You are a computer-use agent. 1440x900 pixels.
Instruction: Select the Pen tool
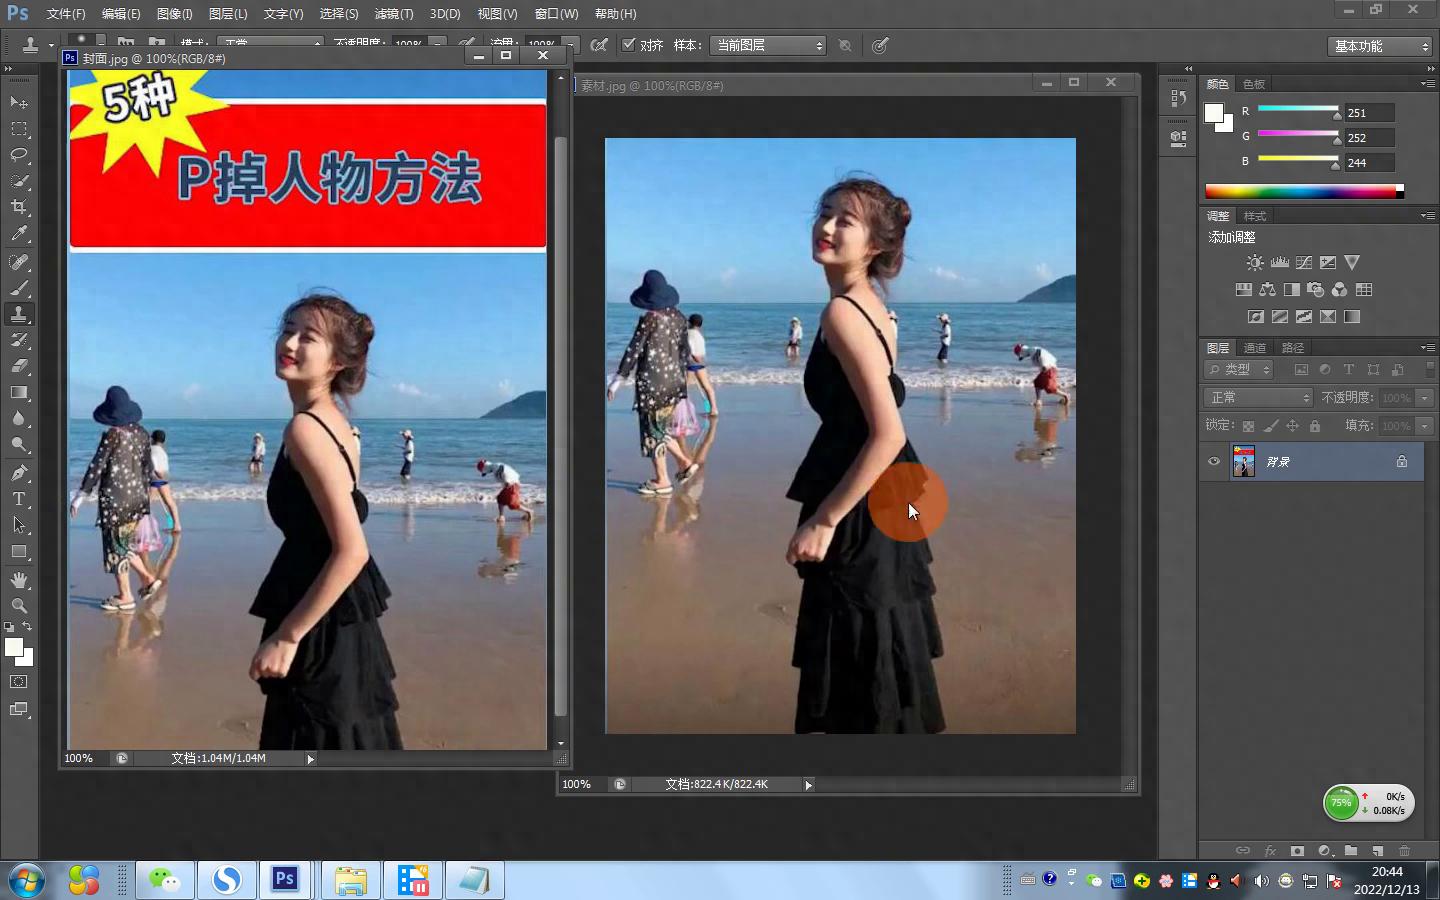pos(19,473)
